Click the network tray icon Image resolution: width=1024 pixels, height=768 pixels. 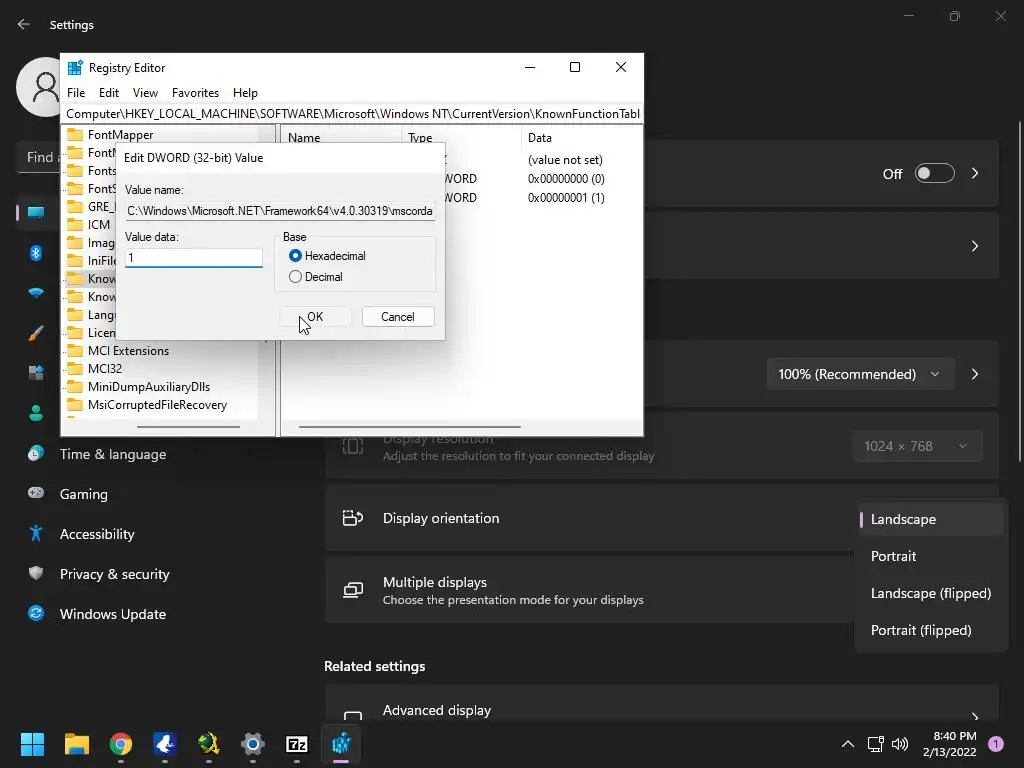[875, 744]
